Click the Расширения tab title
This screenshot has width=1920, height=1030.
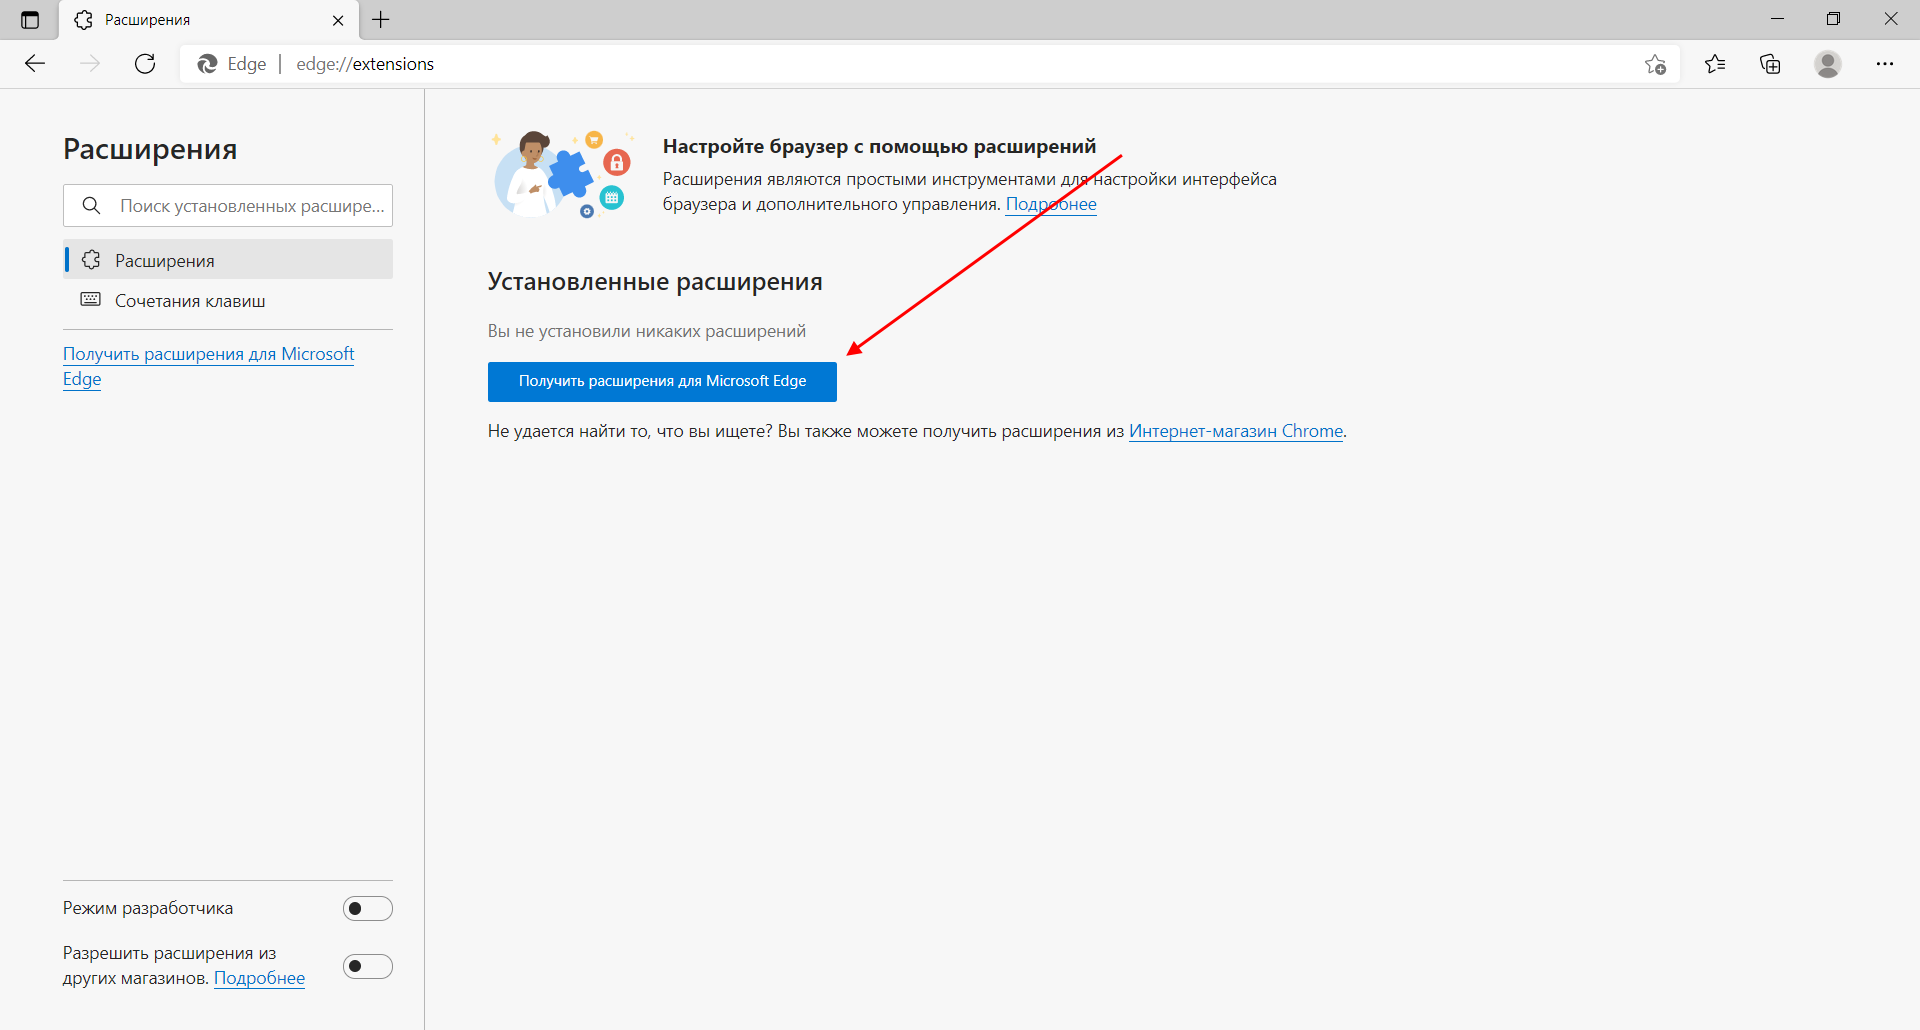tap(148, 20)
